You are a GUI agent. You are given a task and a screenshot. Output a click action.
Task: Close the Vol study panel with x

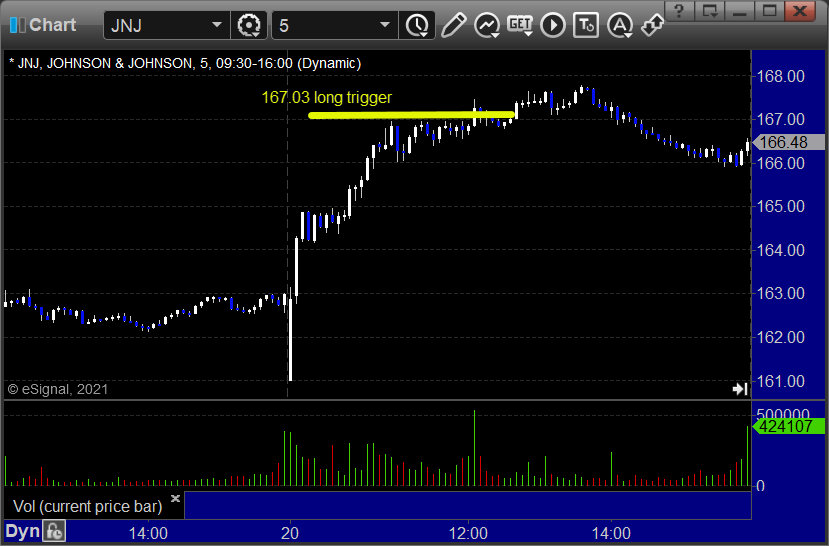point(176,498)
